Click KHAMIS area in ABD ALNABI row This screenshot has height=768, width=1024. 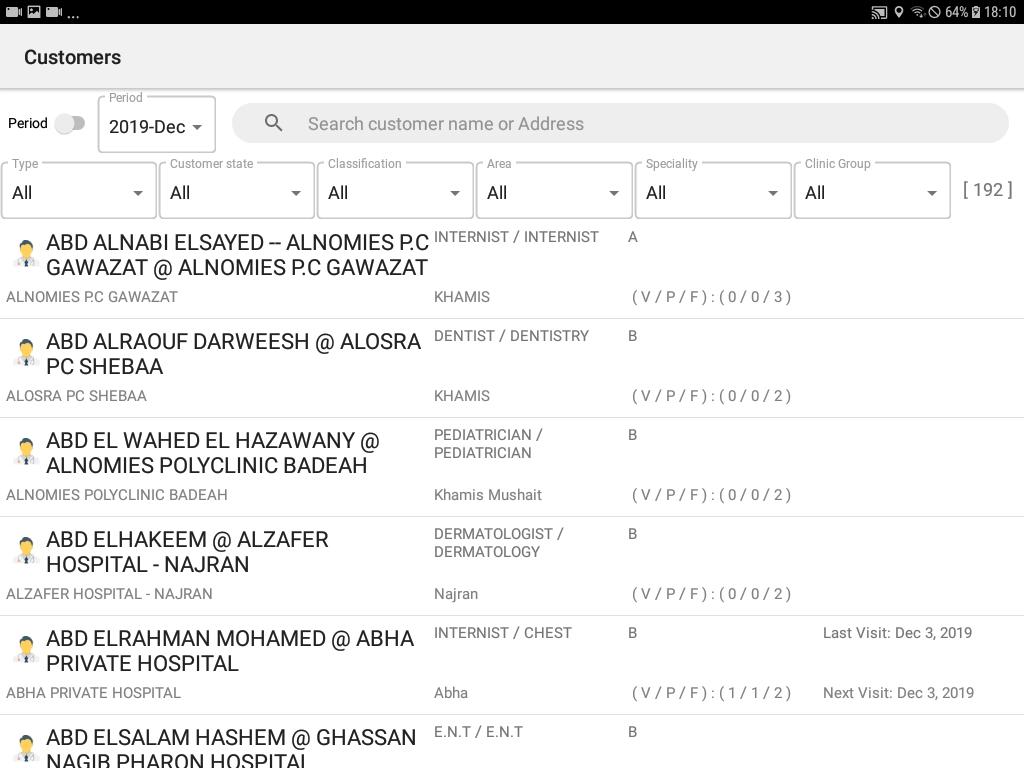coord(462,297)
